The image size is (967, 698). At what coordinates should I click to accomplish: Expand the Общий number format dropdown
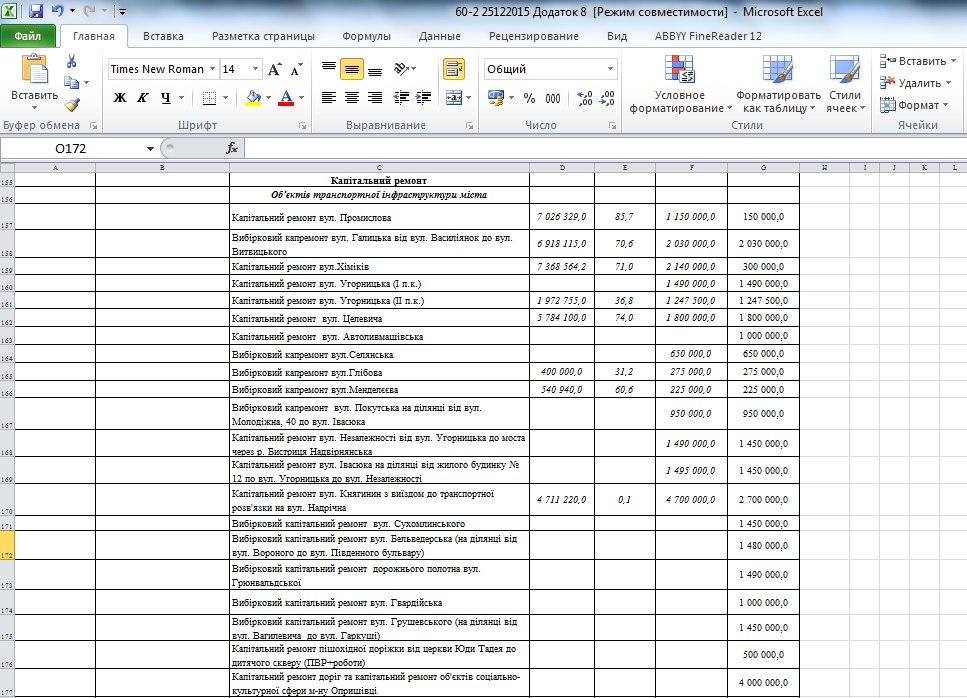(611, 69)
